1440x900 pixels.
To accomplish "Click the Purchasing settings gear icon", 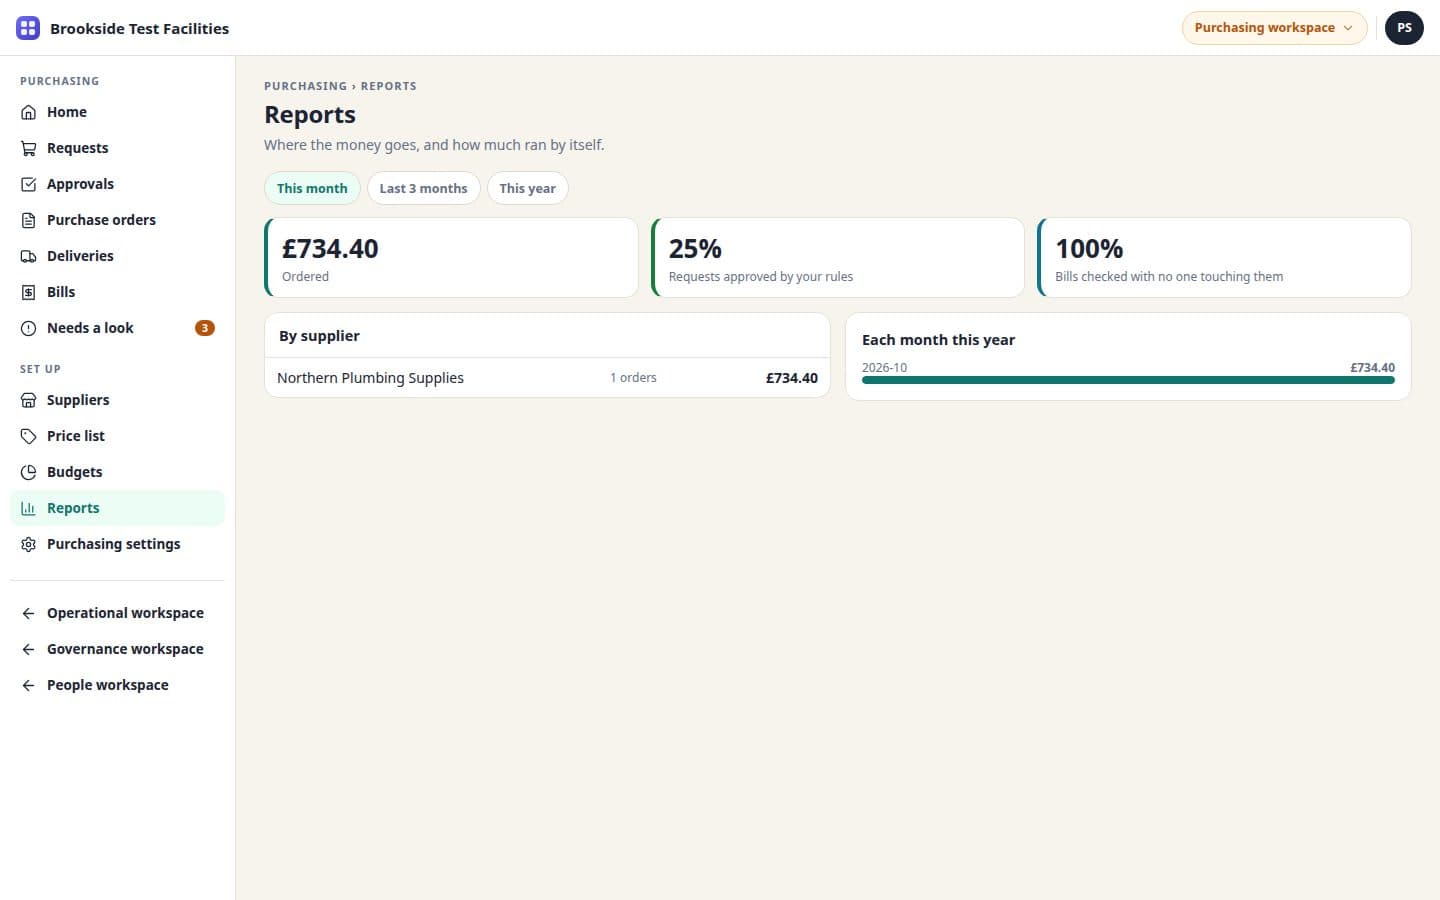I will pos(28,544).
